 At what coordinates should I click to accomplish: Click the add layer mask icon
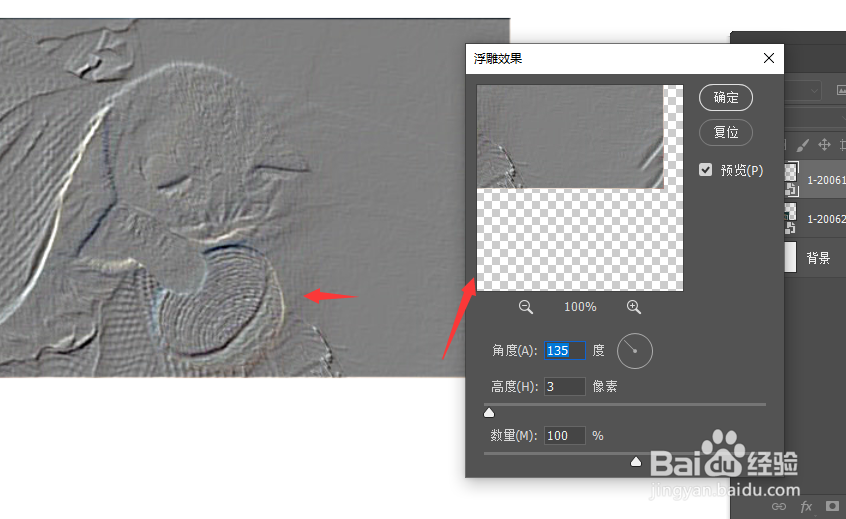[832, 506]
